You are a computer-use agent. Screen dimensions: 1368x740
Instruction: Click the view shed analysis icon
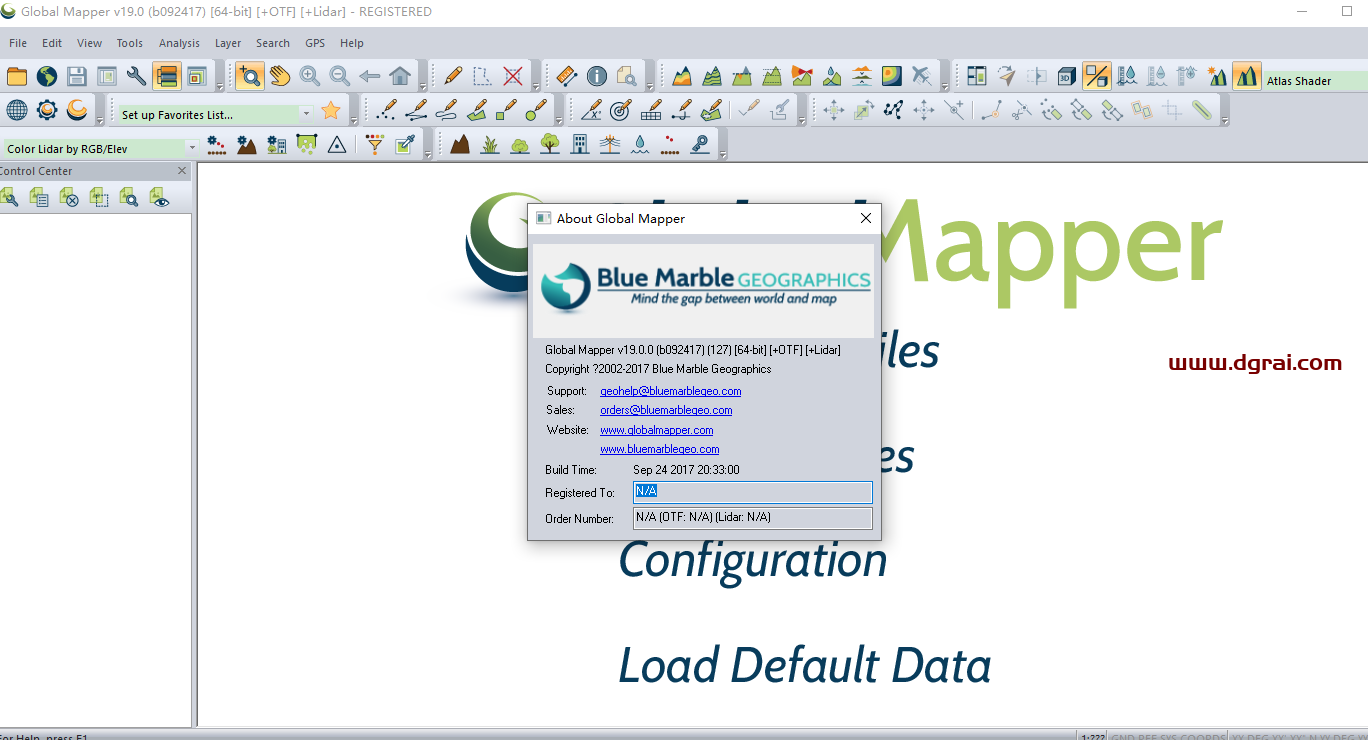(x=802, y=76)
